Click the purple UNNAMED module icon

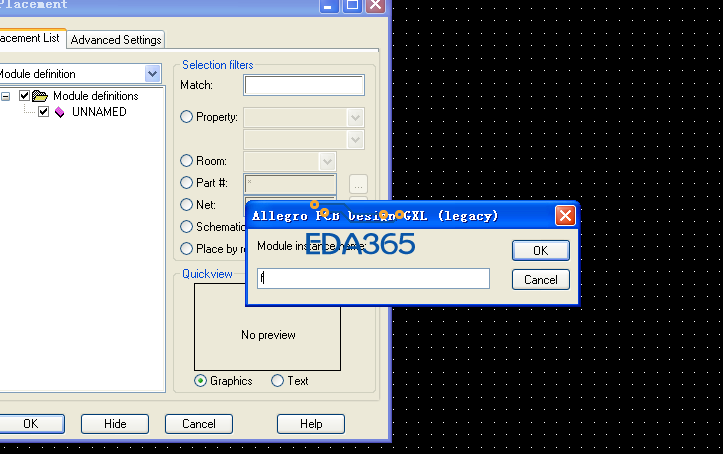pos(59,112)
